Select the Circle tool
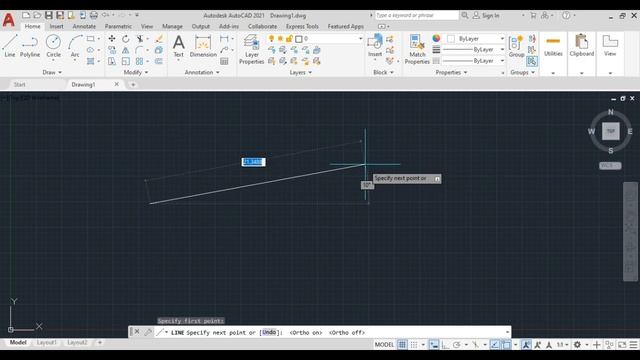 coord(53,46)
